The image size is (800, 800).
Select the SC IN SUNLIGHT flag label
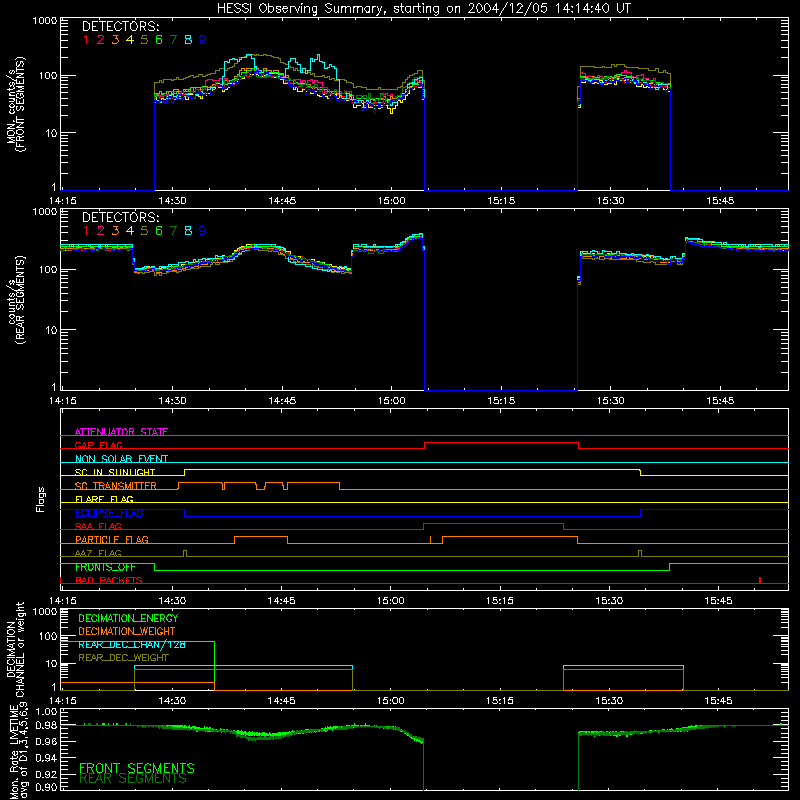click(115, 472)
